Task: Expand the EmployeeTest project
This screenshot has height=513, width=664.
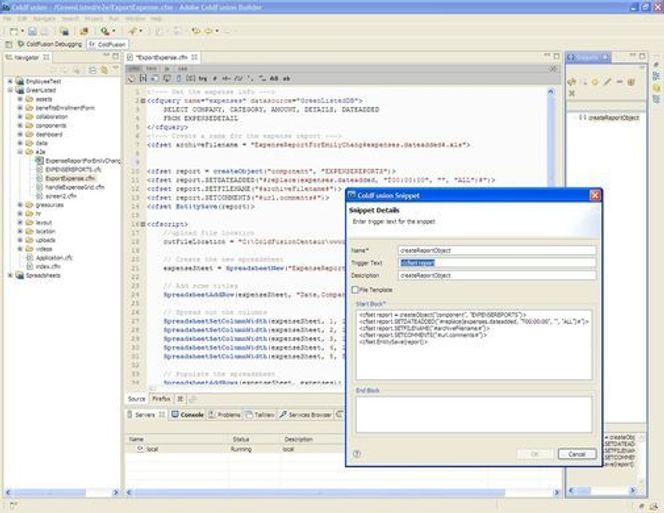Action: [x=10, y=81]
